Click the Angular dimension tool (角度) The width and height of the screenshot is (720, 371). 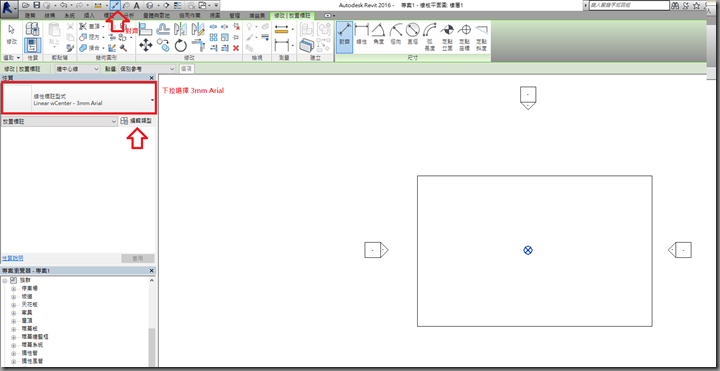(378, 34)
